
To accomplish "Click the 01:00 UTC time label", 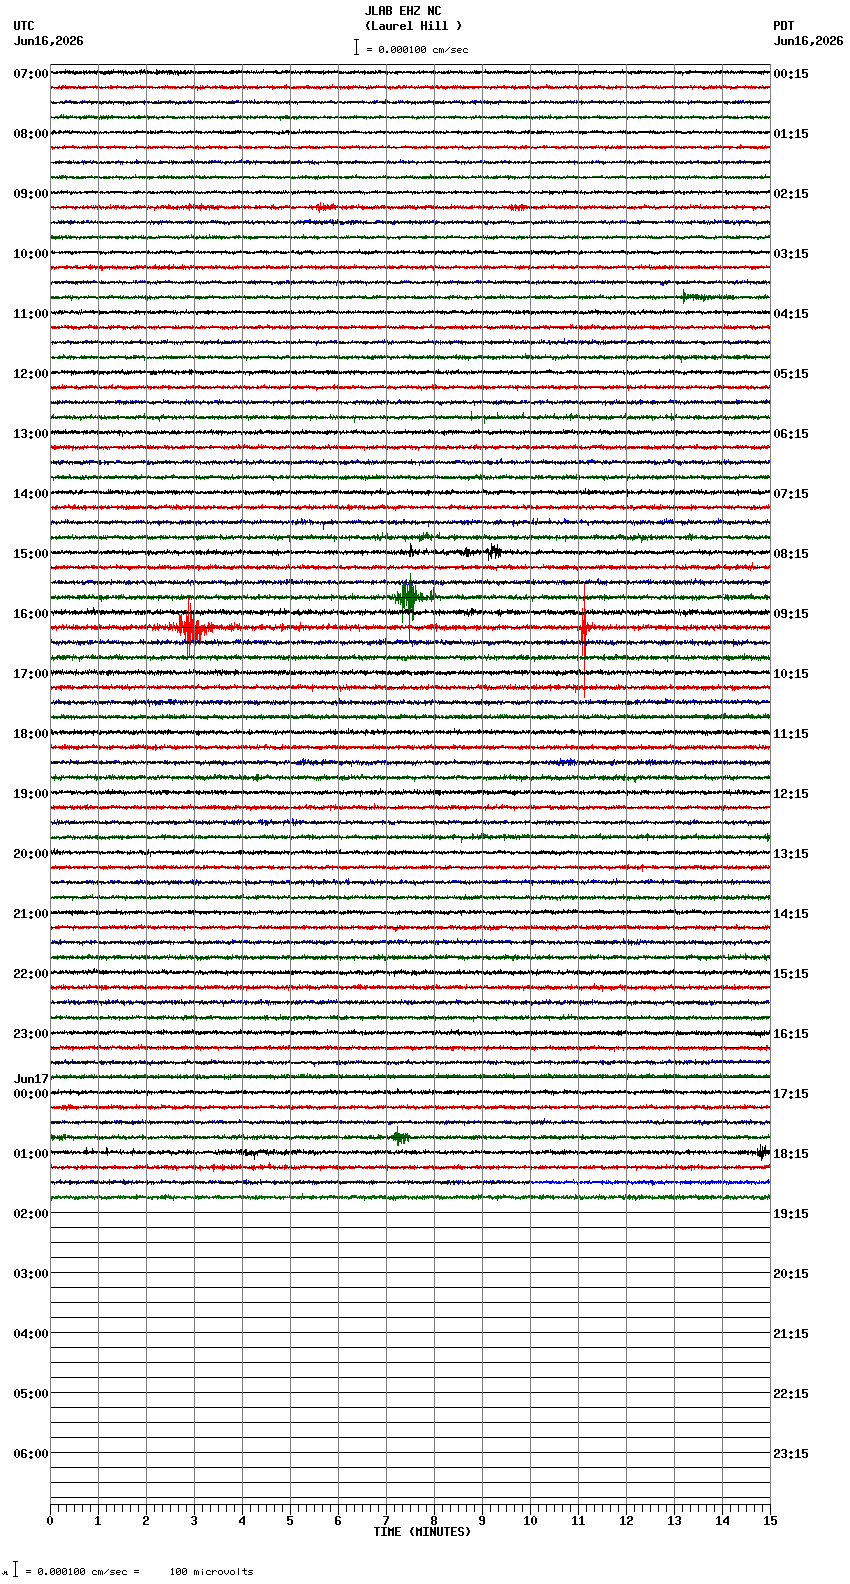I will pos(31,1154).
